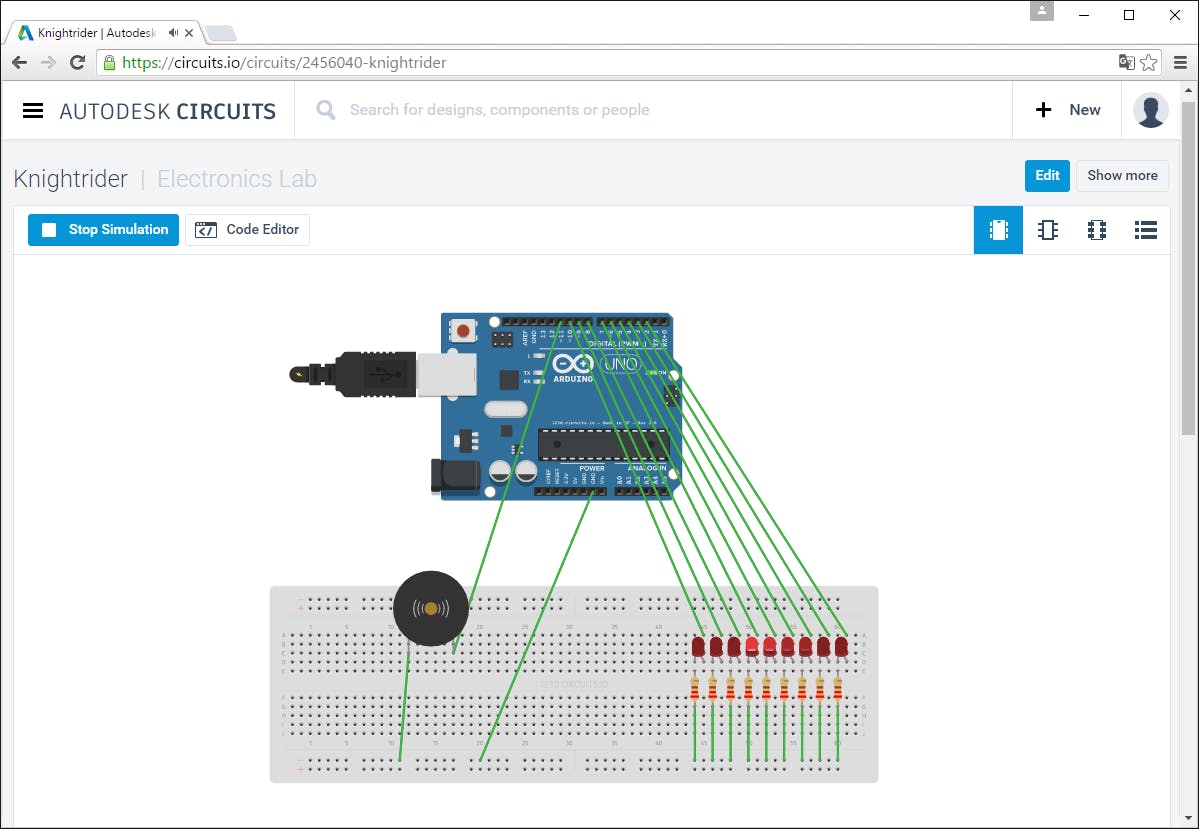1199x829 pixels.
Task: Select the breadboard lab view icon
Action: click(998, 229)
